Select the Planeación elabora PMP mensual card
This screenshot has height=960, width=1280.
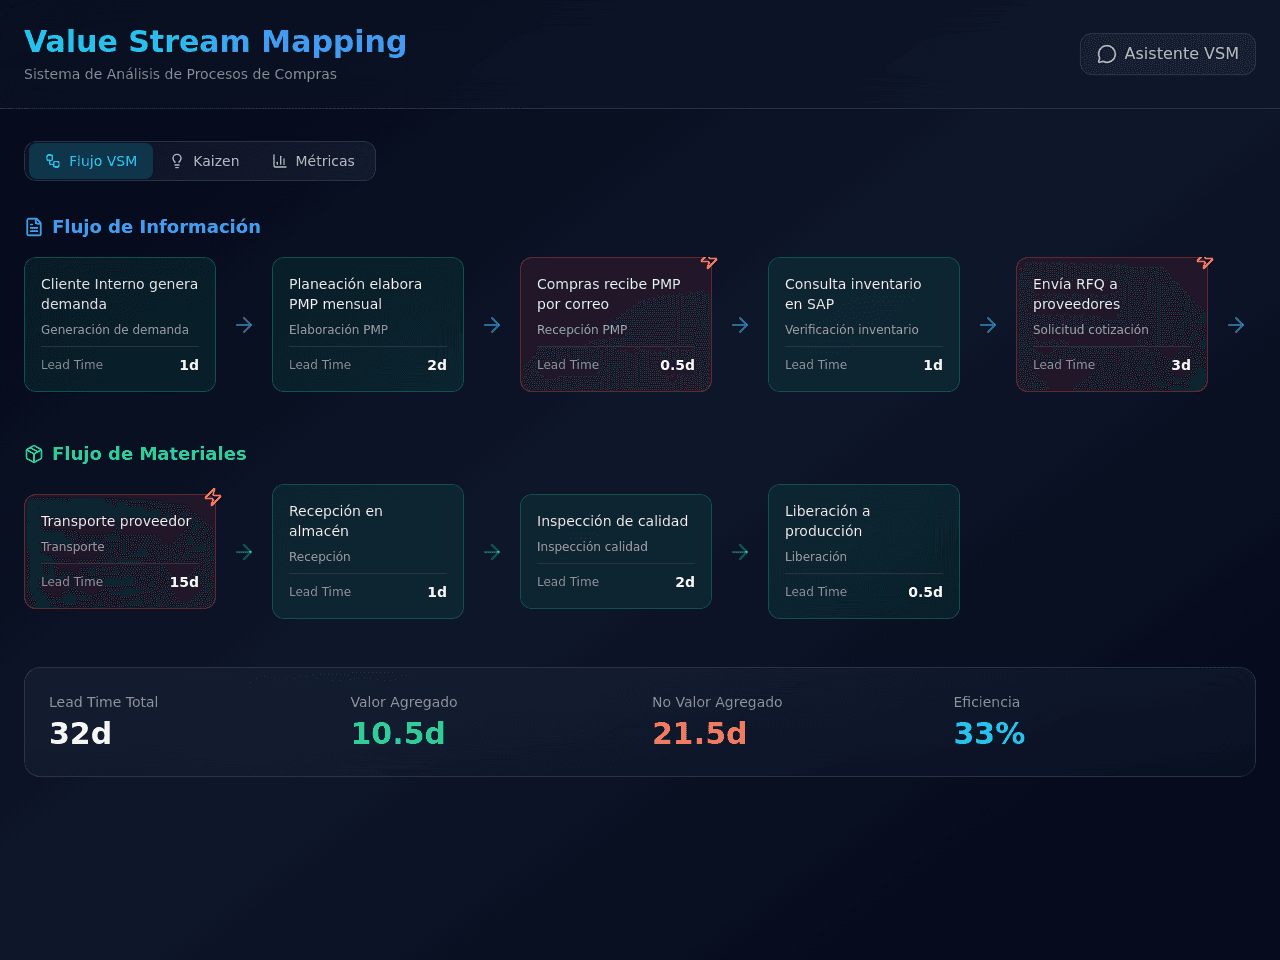point(368,325)
